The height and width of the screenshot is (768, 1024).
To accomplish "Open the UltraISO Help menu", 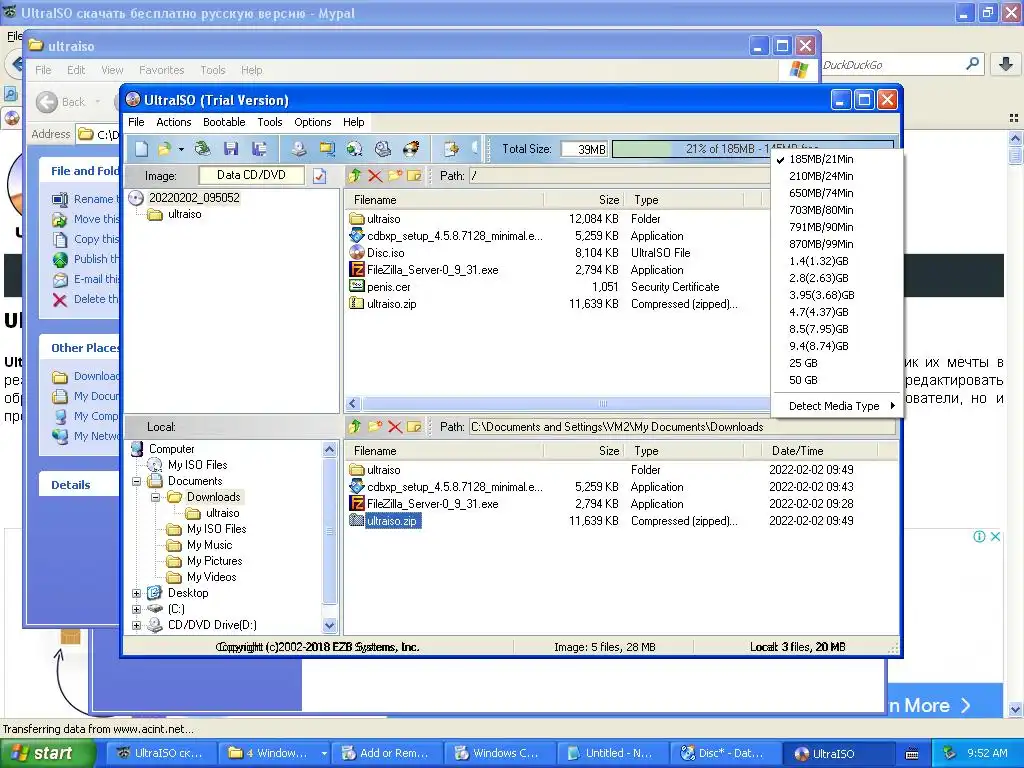I will [353, 122].
